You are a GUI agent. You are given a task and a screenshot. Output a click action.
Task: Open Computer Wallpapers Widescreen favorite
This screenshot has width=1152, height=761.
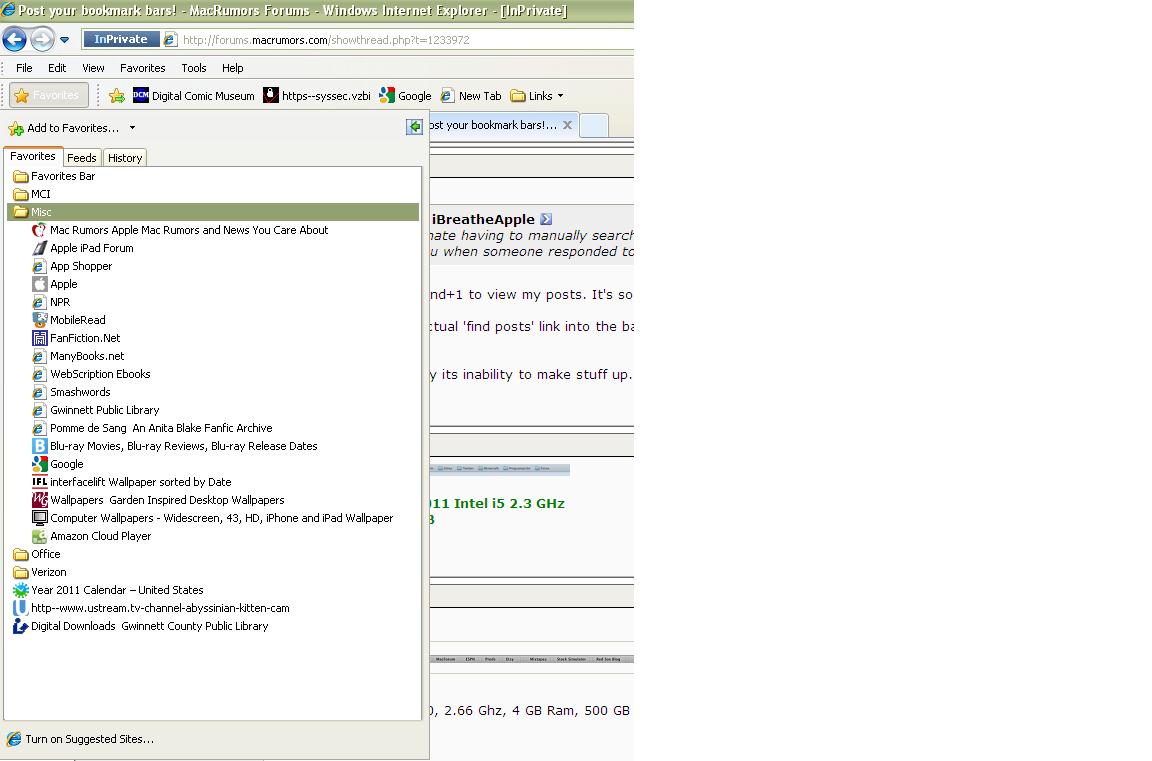click(213, 518)
